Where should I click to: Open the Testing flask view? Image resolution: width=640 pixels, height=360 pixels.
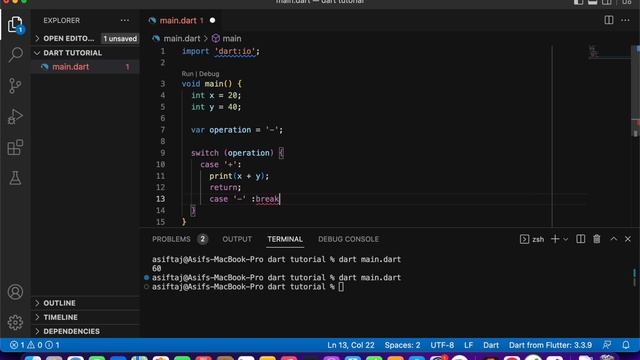(15, 178)
